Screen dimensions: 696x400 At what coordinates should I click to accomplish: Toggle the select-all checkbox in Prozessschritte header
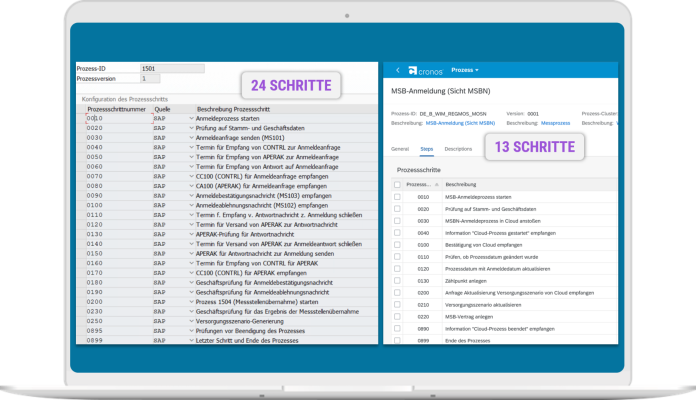point(397,185)
